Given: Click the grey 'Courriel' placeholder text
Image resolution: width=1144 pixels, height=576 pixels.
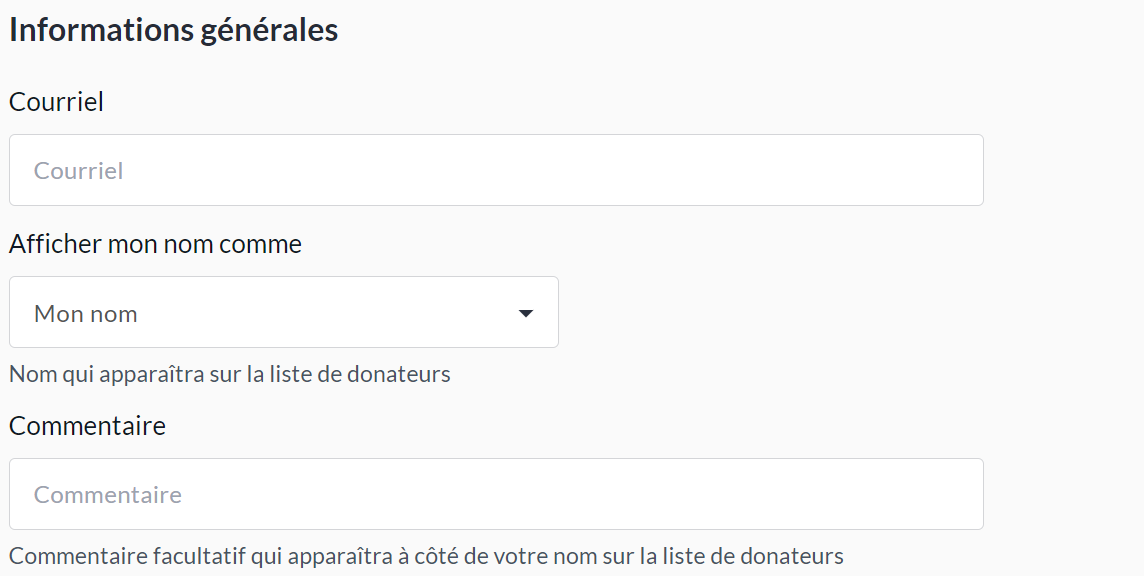Looking at the screenshot, I should pos(79,171).
